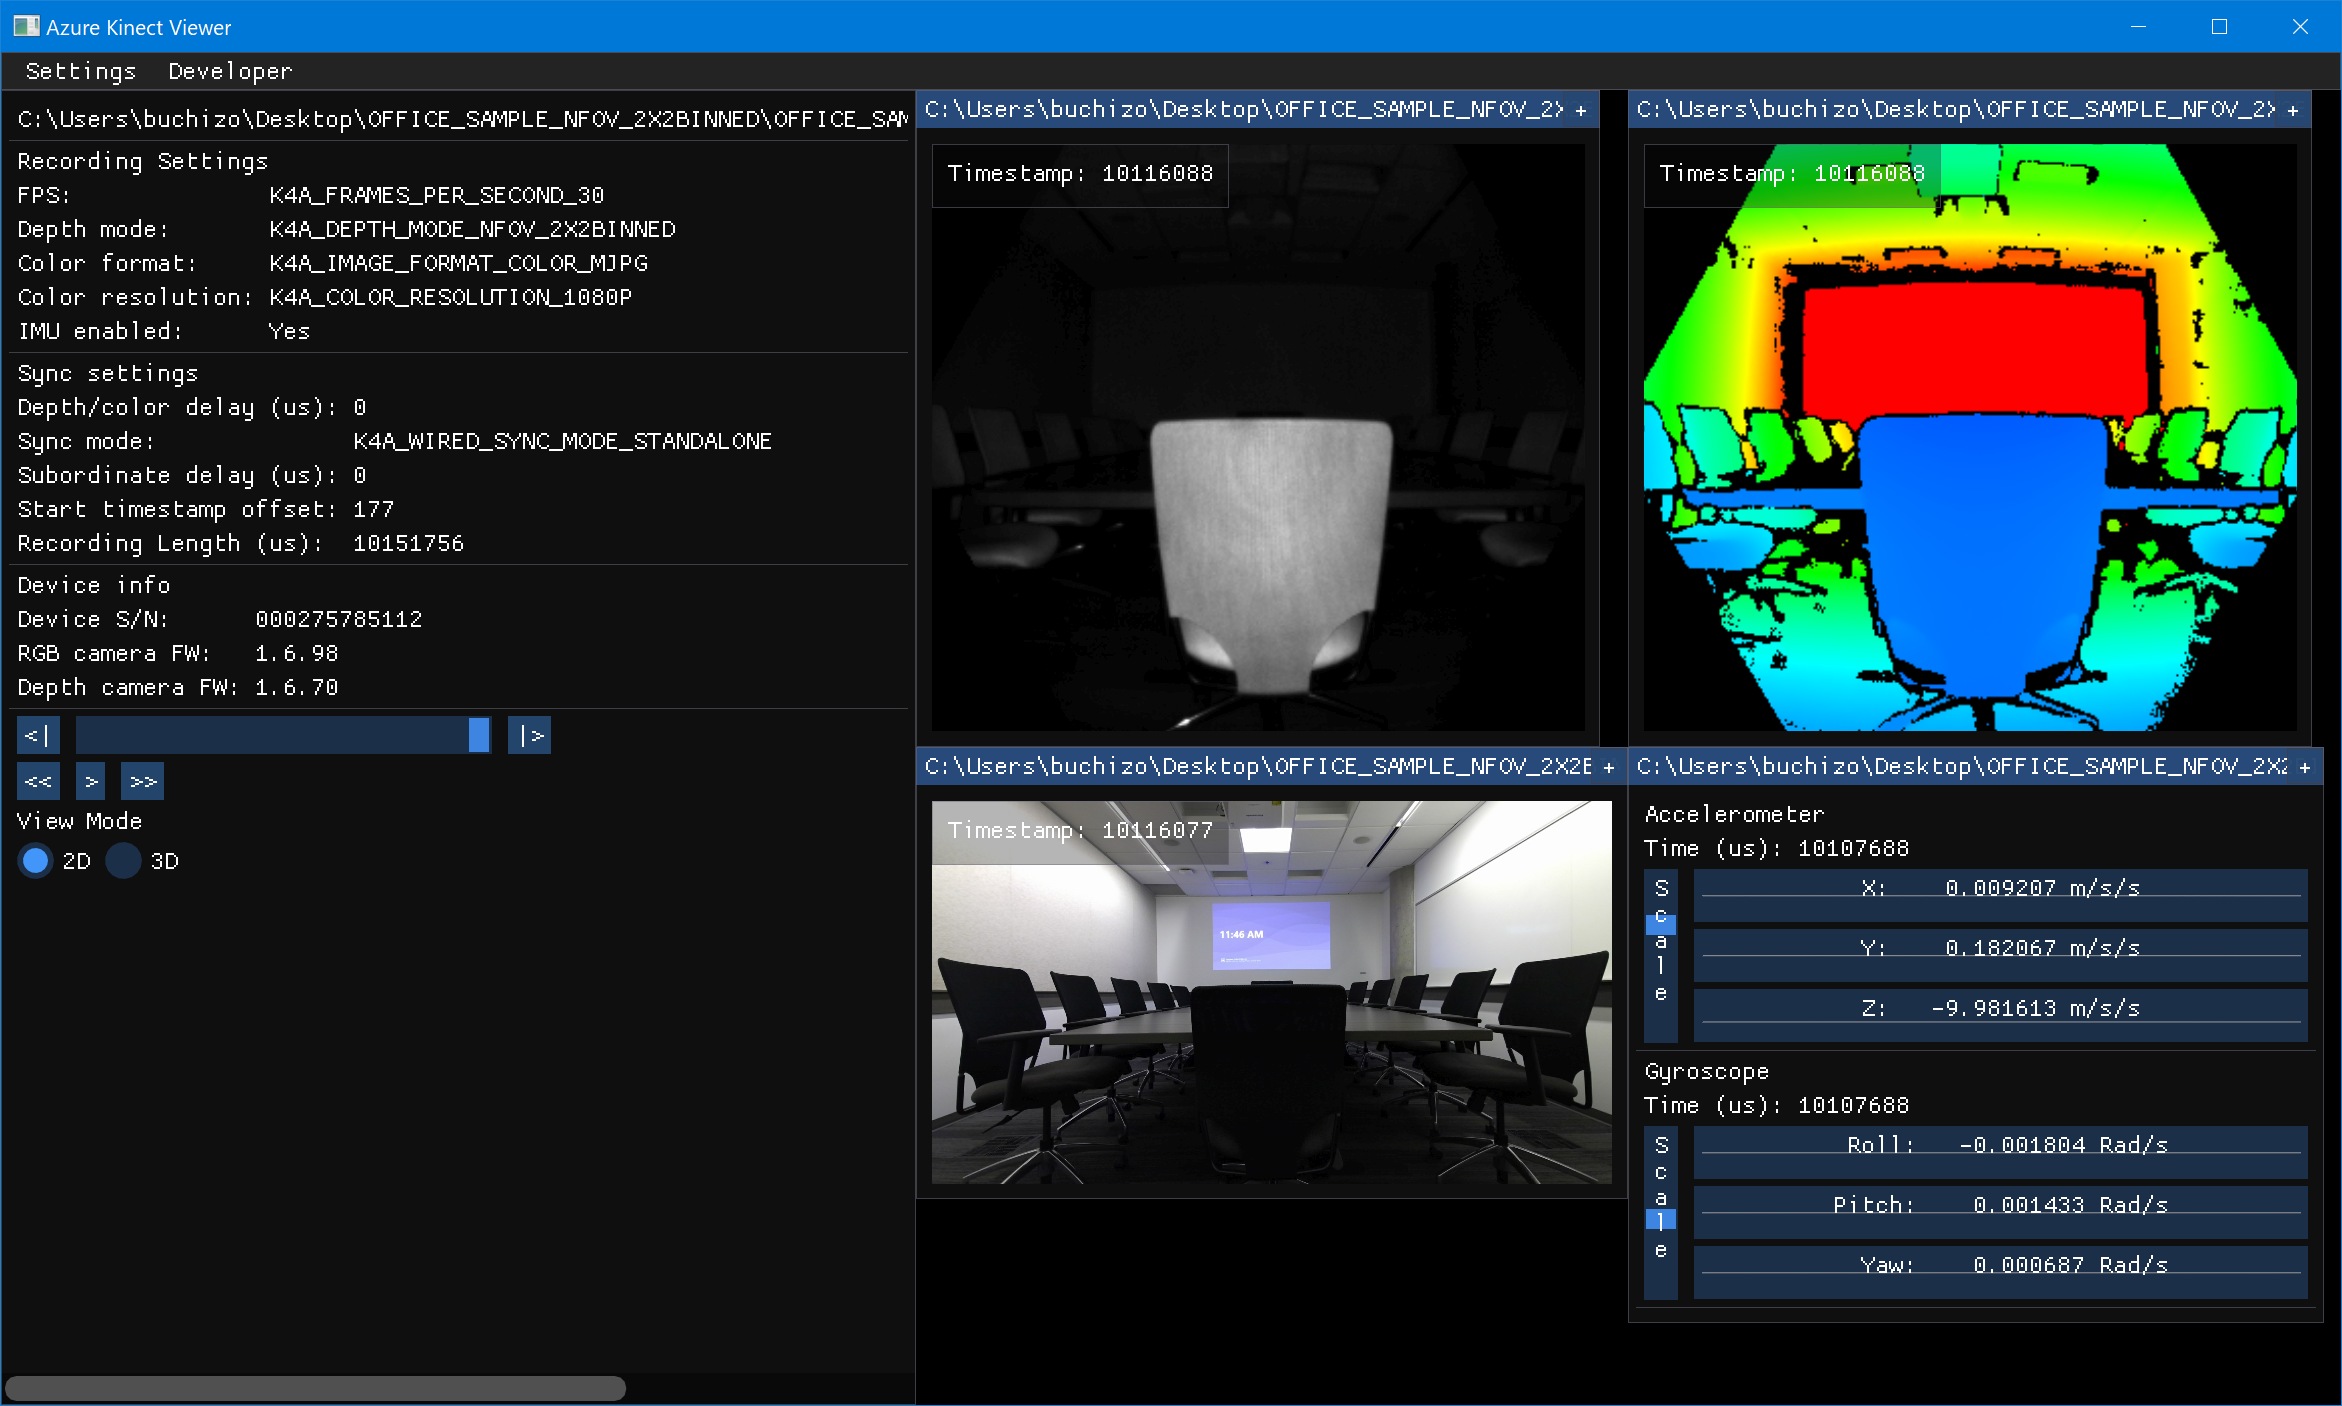The height and width of the screenshot is (1406, 2342).
Task: Click the infrared chair image
Action: click(1258, 437)
